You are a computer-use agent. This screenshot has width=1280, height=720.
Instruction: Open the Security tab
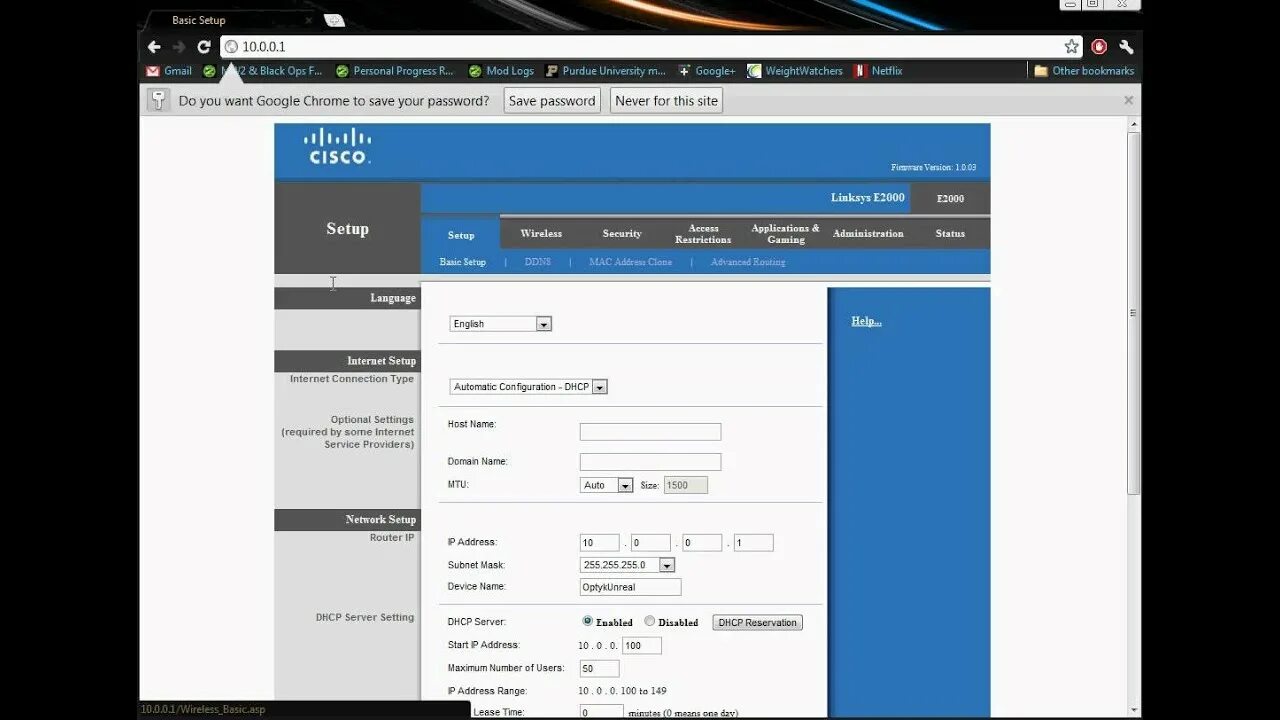pyautogui.click(x=622, y=233)
